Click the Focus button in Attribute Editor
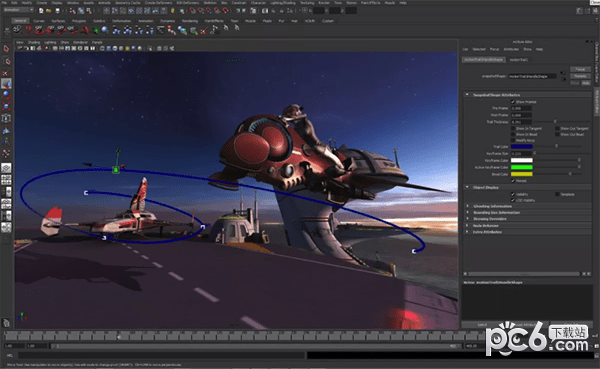 click(x=580, y=69)
